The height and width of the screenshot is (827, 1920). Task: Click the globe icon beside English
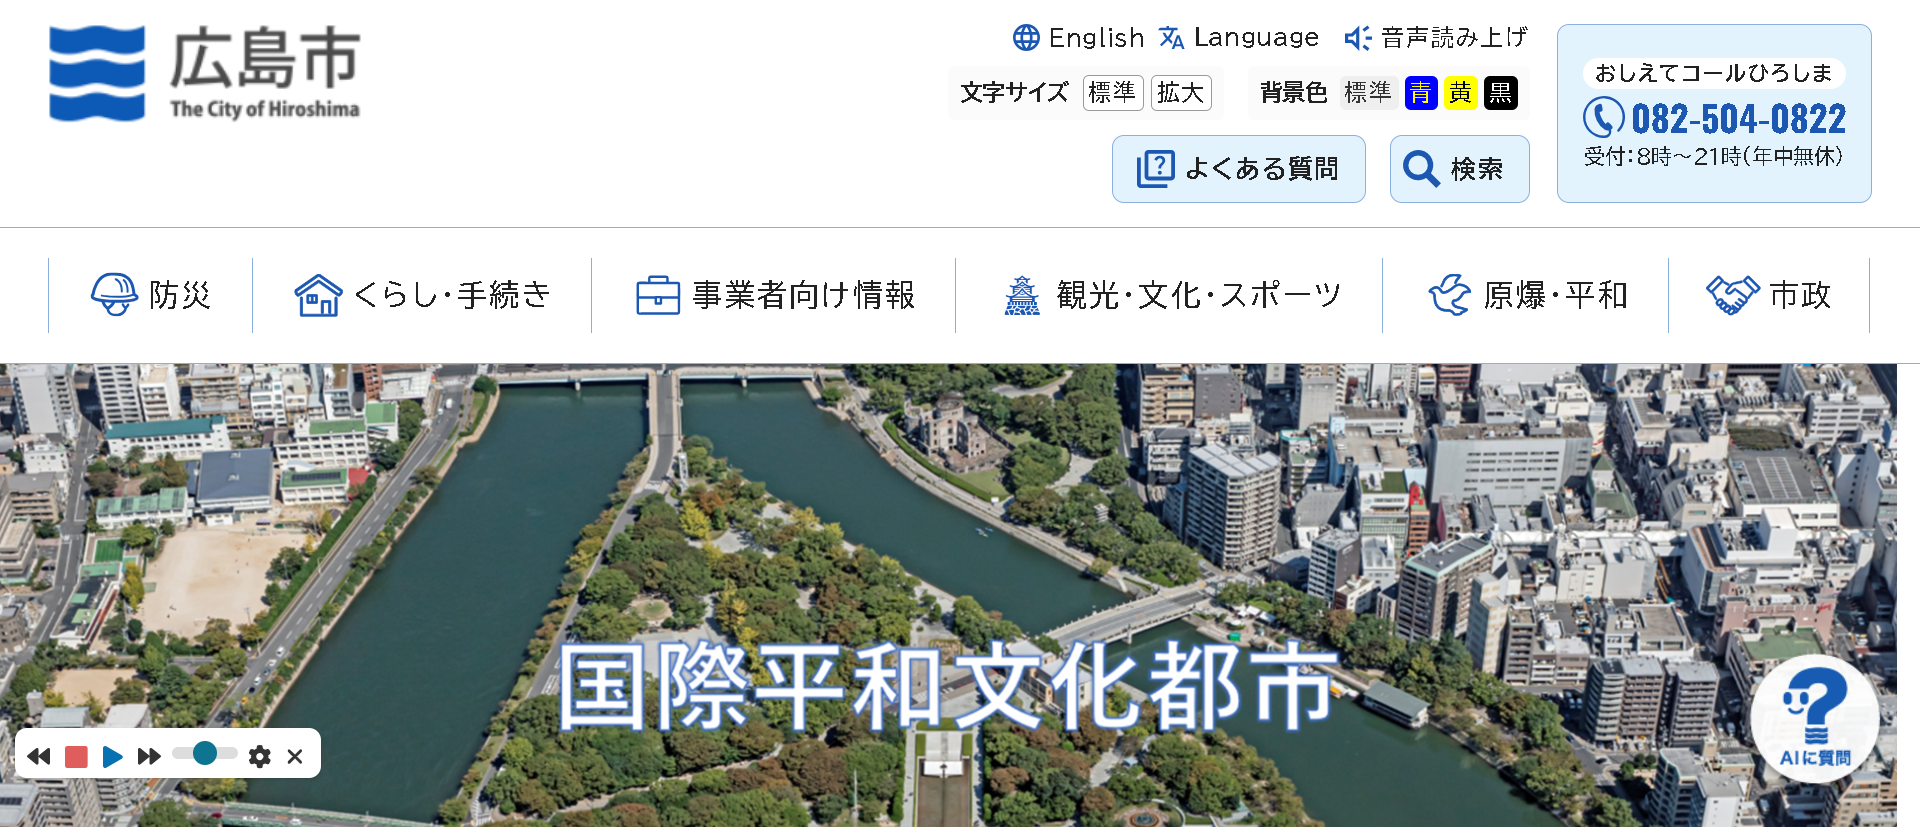tap(1026, 38)
